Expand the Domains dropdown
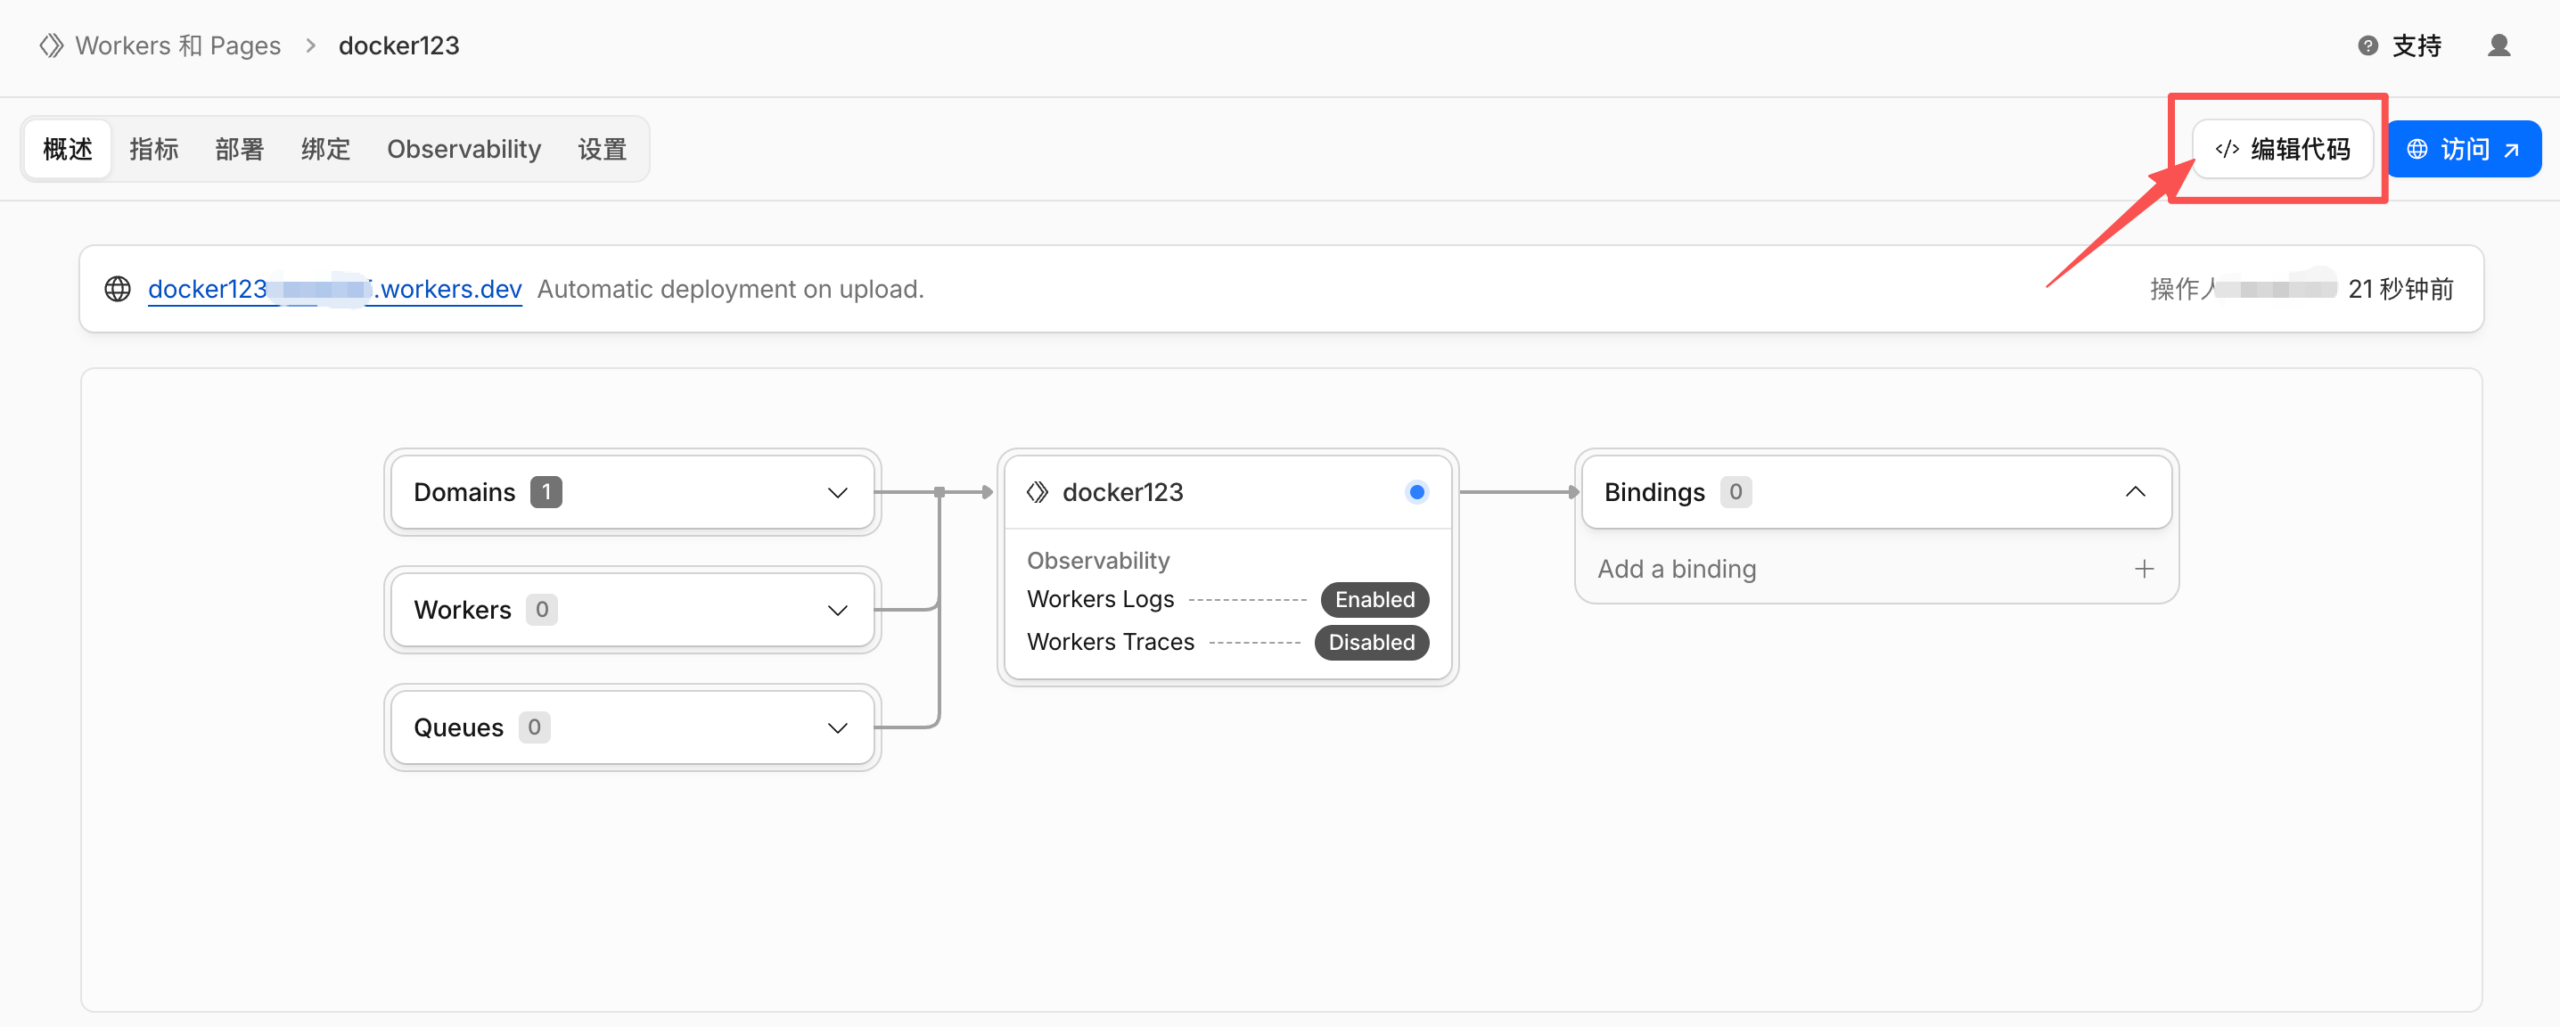Image resolution: width=2560 pixels, height=1027 pixels. [837, 493]
